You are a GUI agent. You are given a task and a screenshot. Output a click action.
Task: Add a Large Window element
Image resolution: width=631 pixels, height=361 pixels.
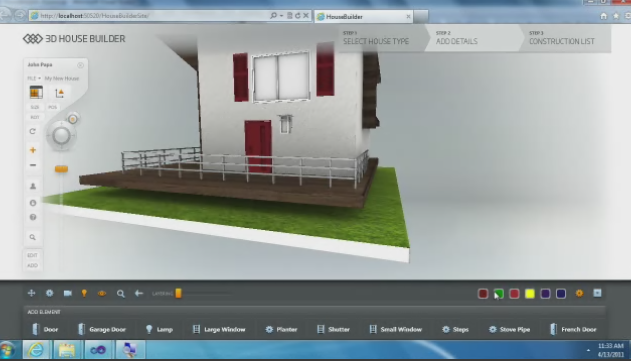219,329
